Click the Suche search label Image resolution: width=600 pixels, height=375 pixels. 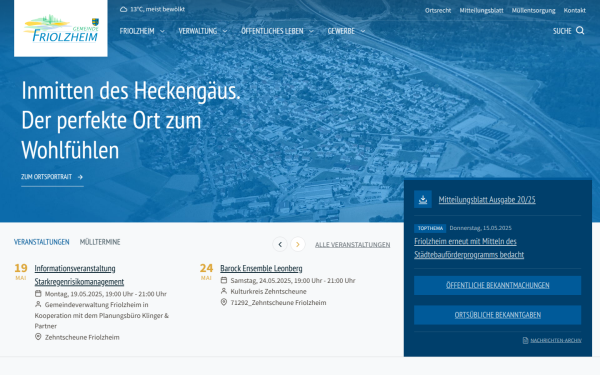(562, 31)
